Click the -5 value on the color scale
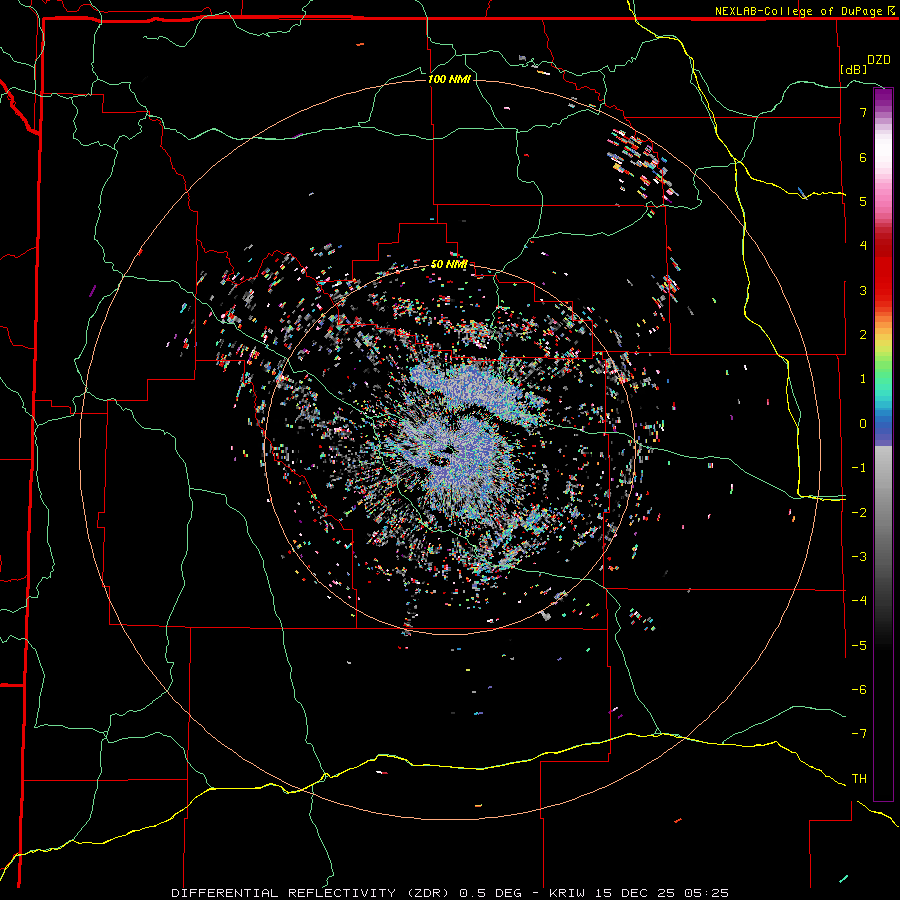This screenshot has height=900, width=900. click(859, 645)
